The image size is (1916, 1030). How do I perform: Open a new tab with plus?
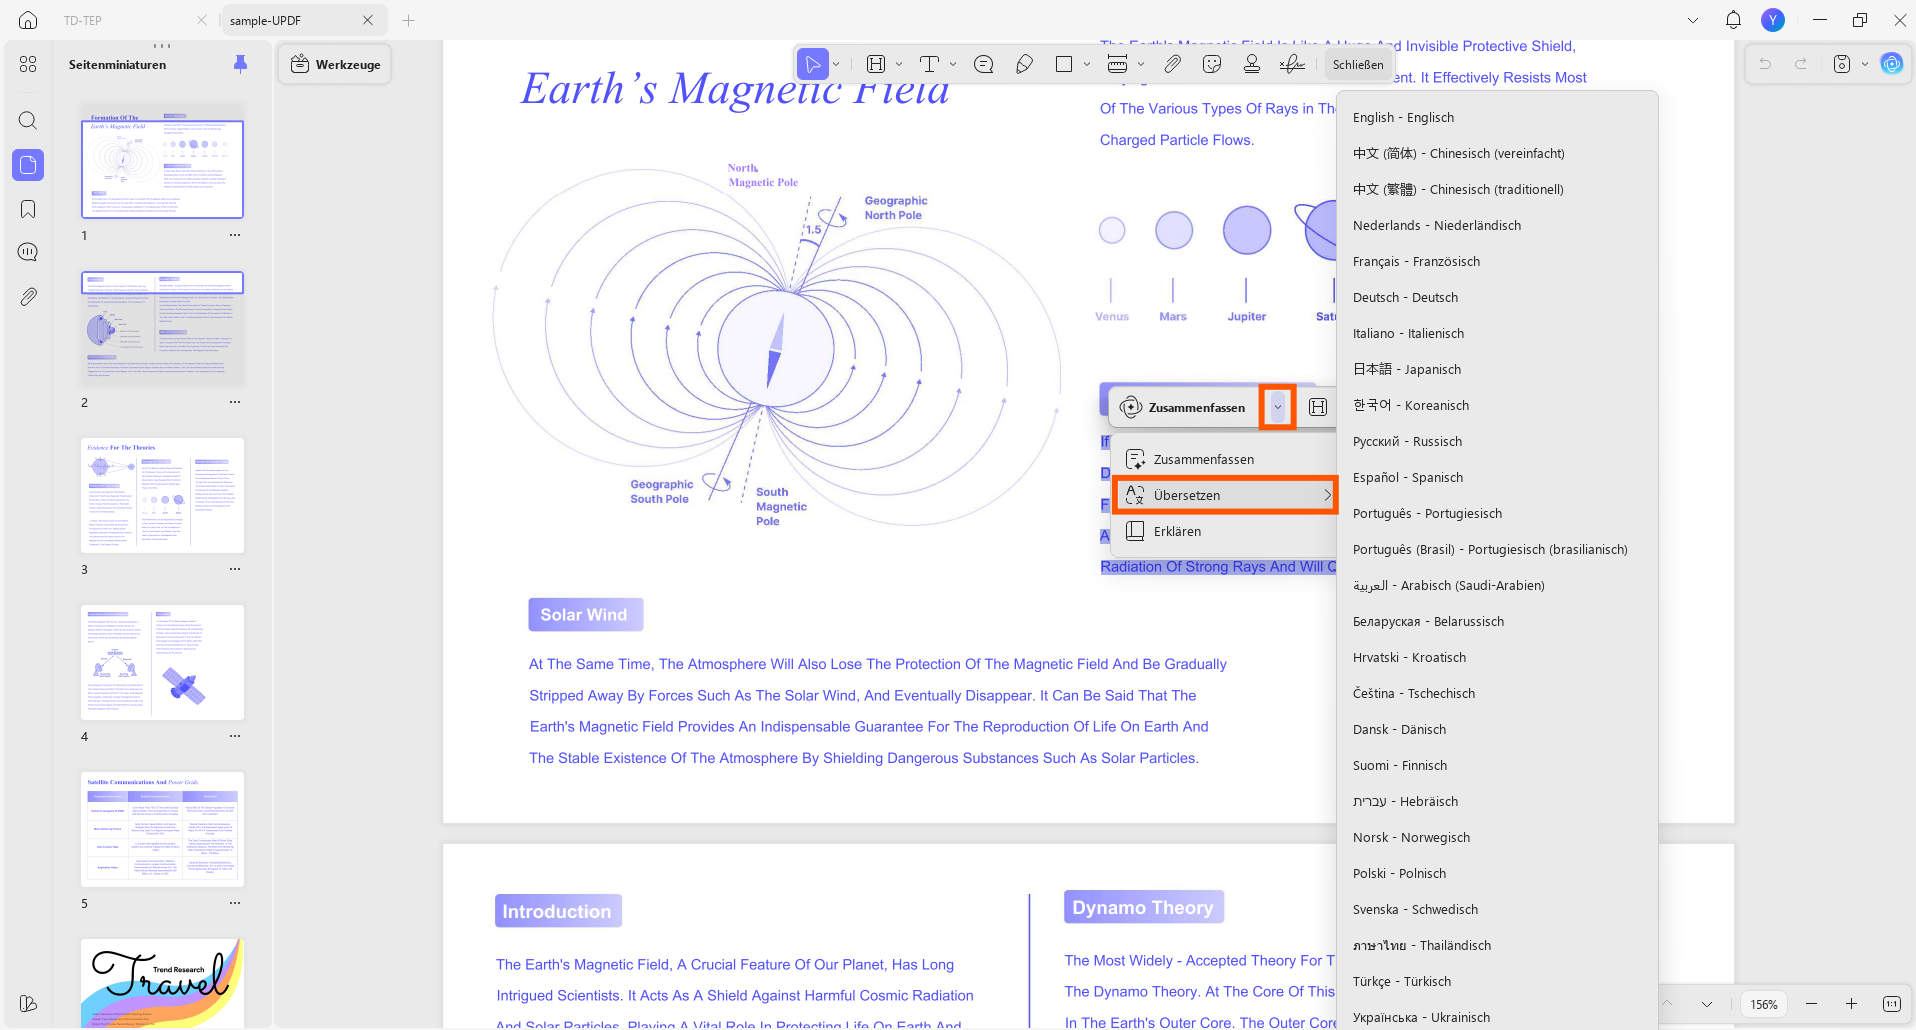tap(409, 20)
